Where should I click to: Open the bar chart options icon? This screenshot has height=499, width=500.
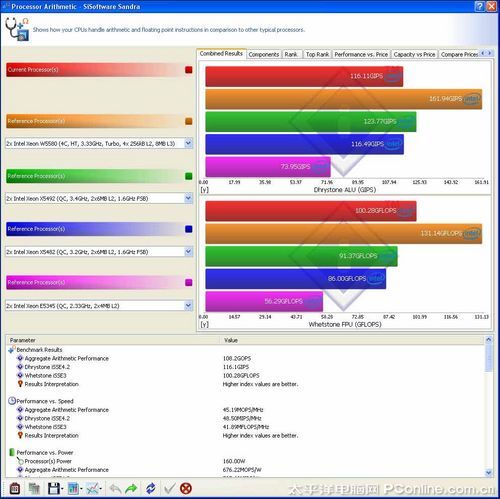[73, 489]
